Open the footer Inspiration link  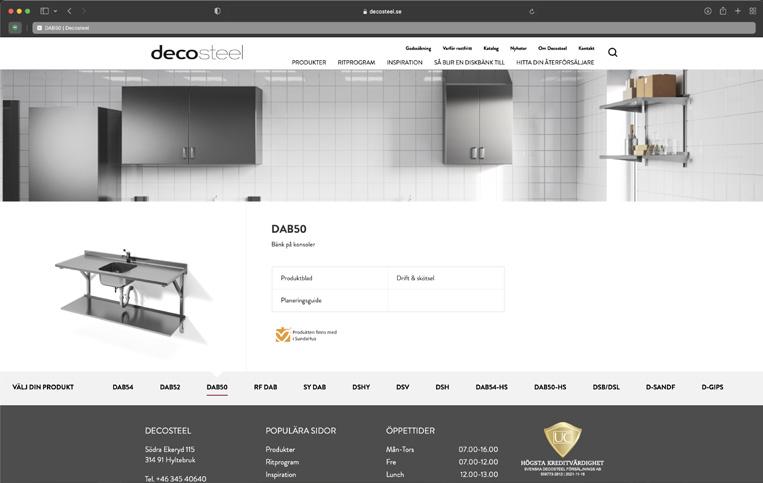(x=281, y=475)
